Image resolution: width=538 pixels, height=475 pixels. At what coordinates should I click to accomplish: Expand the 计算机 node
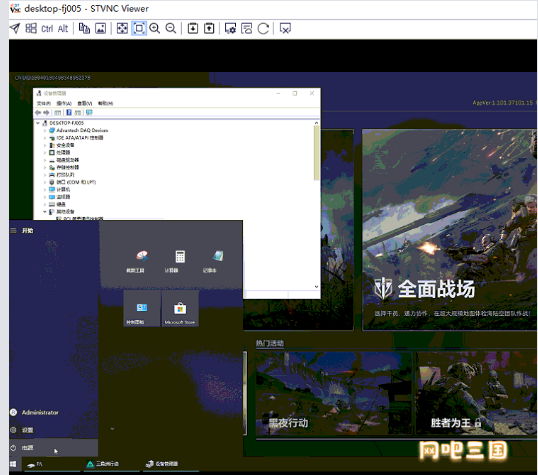pyautogui.click(x=45, y=189)
